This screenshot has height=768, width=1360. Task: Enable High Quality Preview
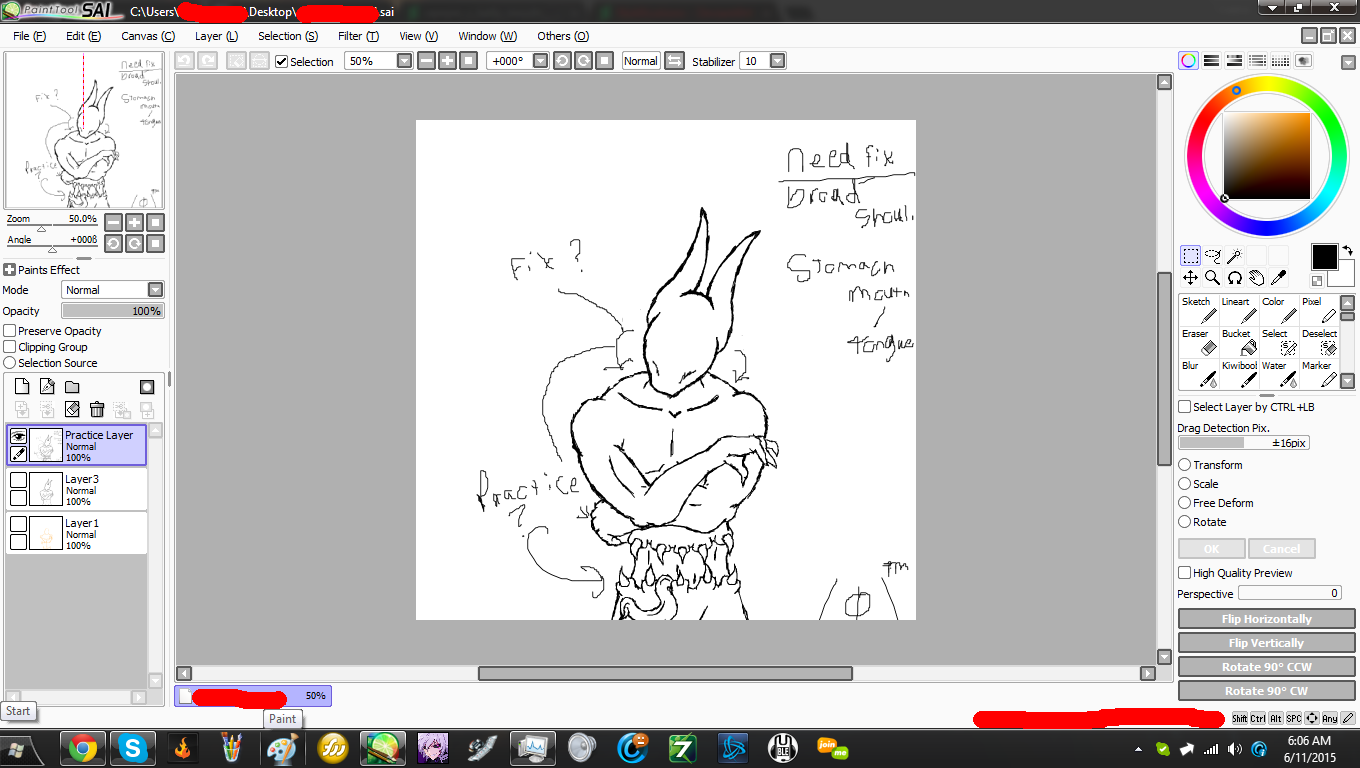coord(1185,573)
